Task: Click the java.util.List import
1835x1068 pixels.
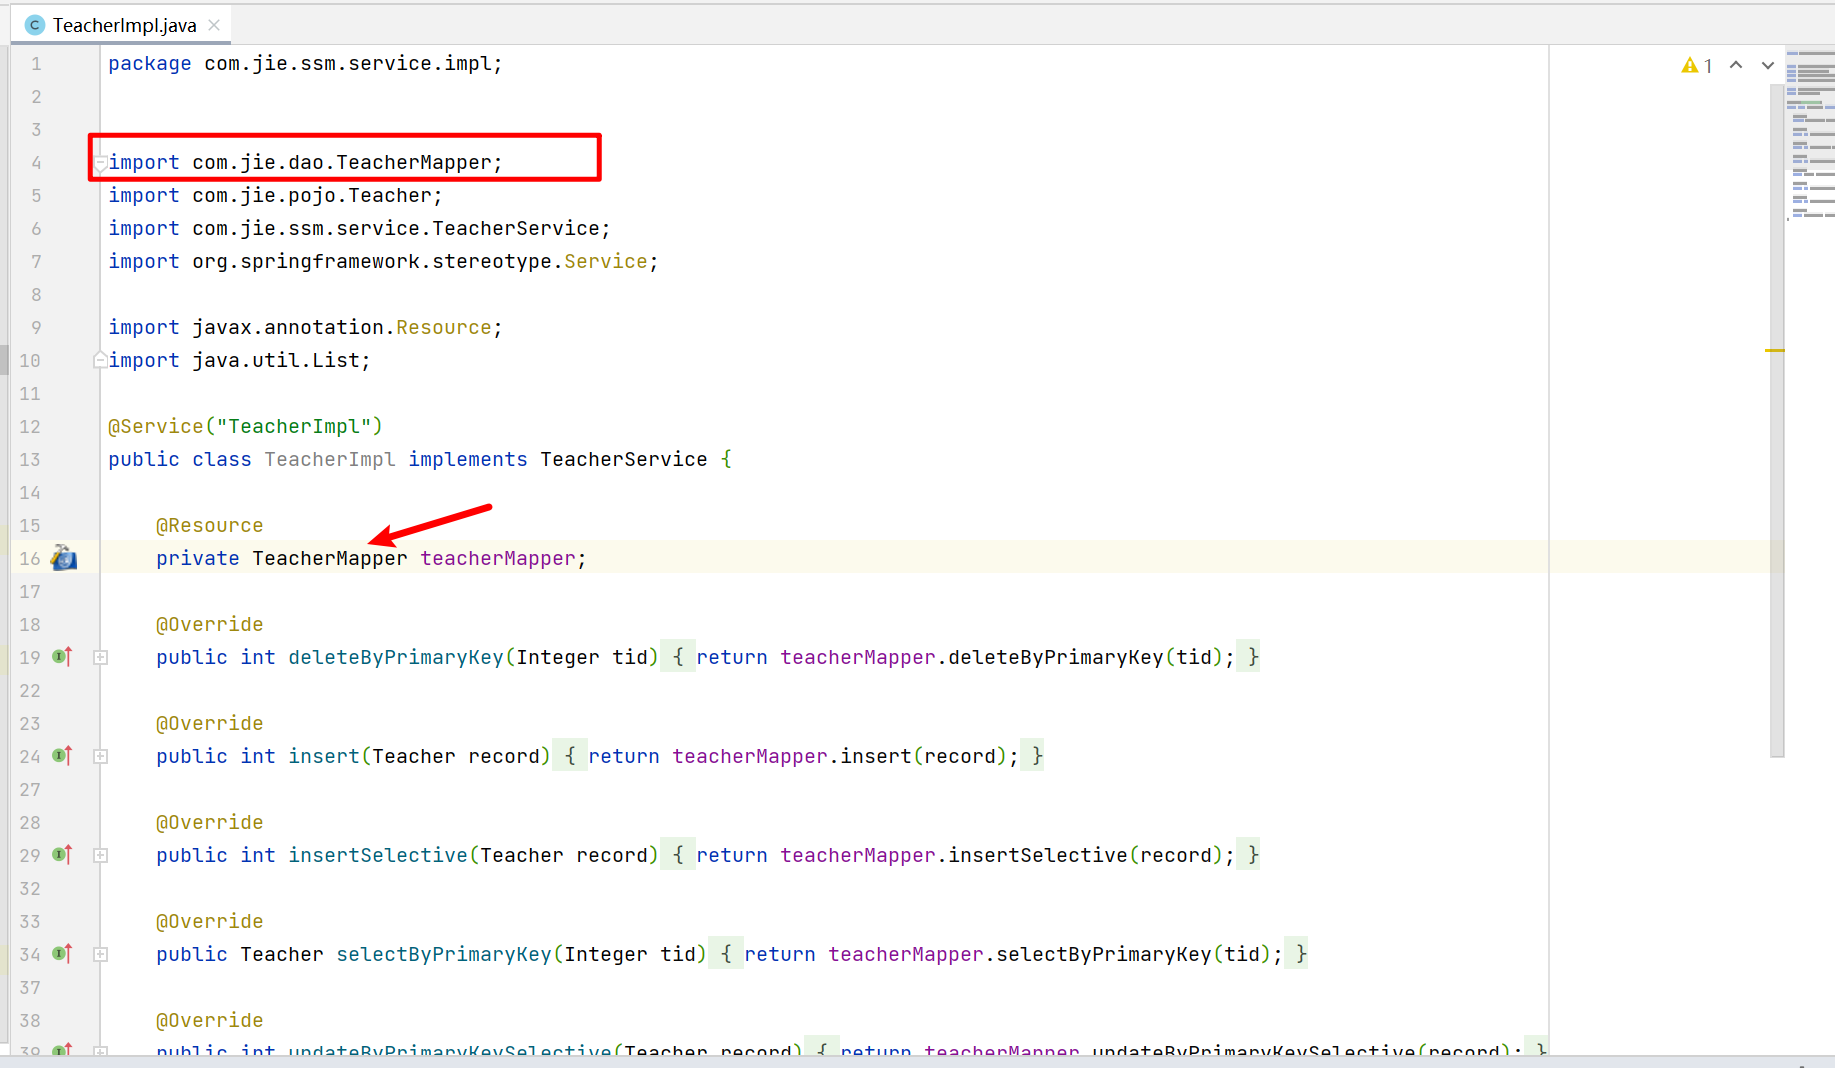Action: 239,360
